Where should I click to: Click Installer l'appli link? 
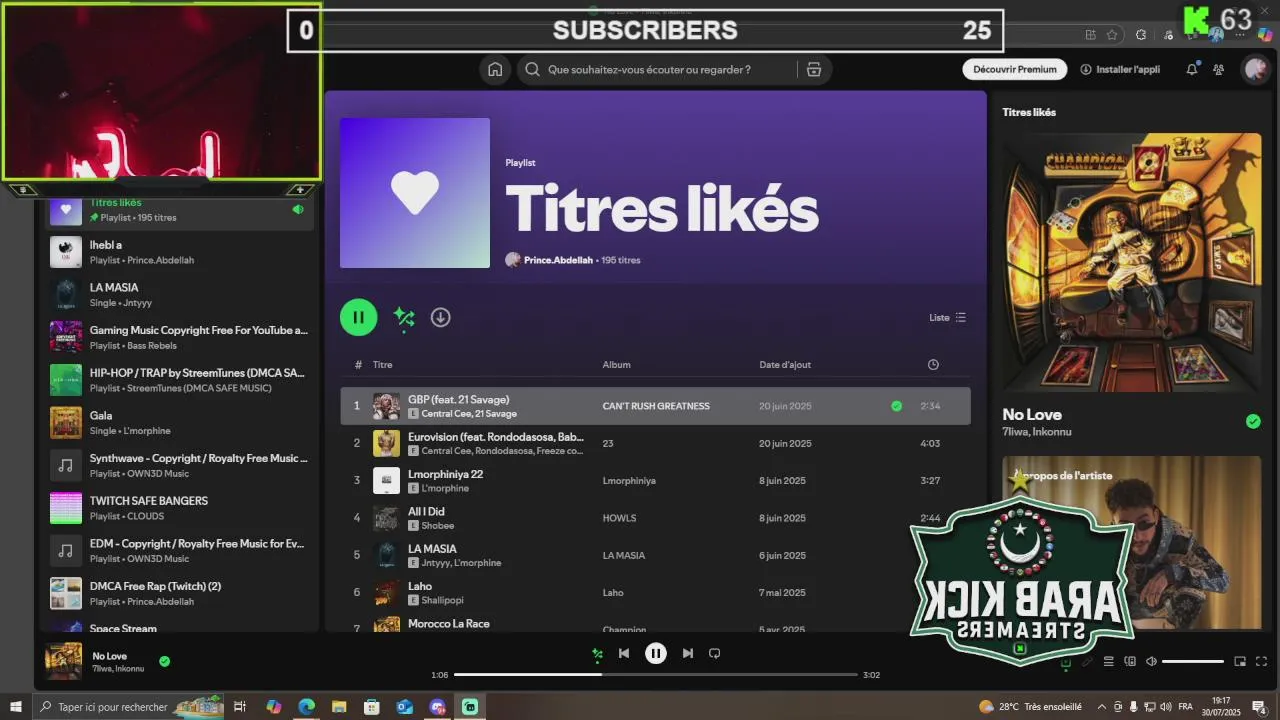tap(1120, 70)
